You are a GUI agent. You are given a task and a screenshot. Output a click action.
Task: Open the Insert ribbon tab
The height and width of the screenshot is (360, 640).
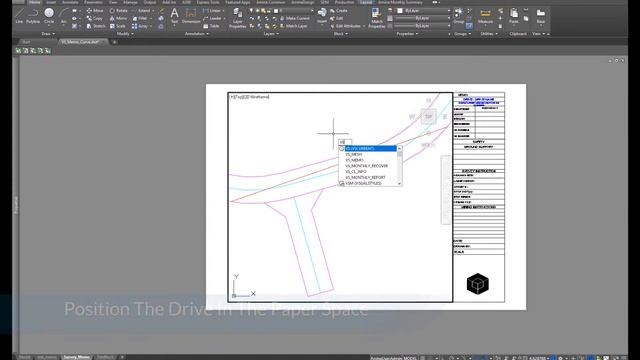pyautogui.click(x=51, y=2)
